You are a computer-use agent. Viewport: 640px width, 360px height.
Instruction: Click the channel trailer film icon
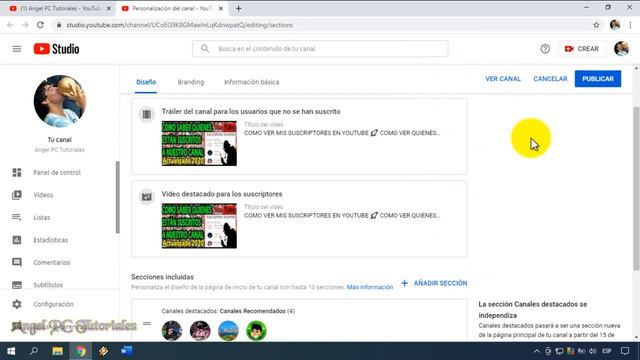point(147,114)
